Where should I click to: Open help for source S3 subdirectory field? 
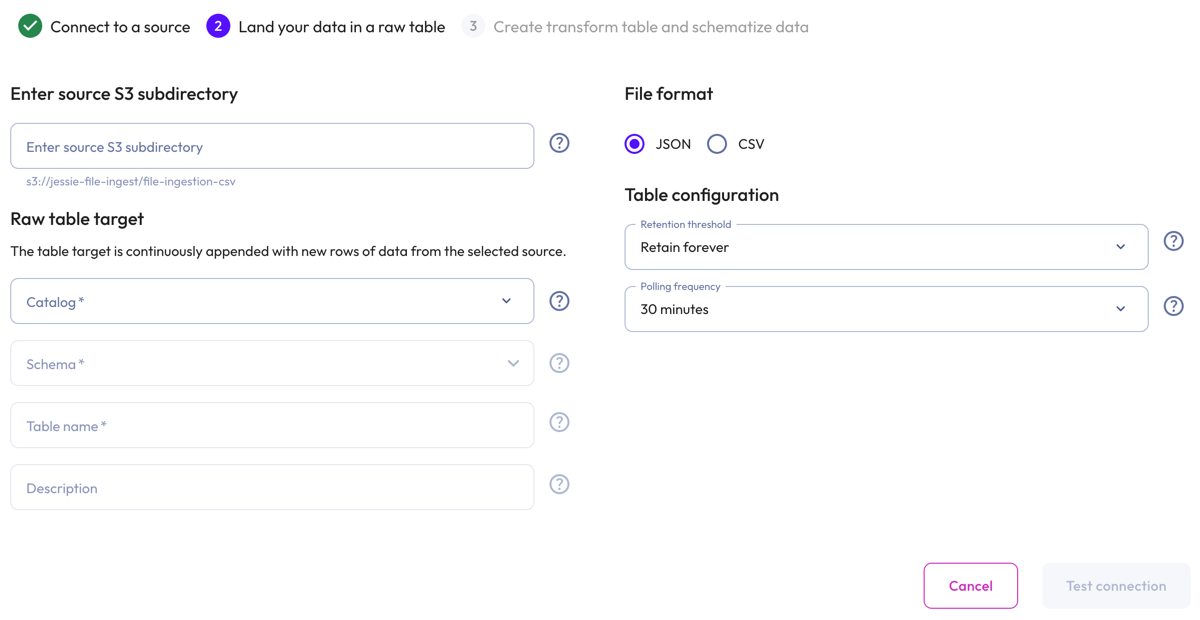coord(559,143)
